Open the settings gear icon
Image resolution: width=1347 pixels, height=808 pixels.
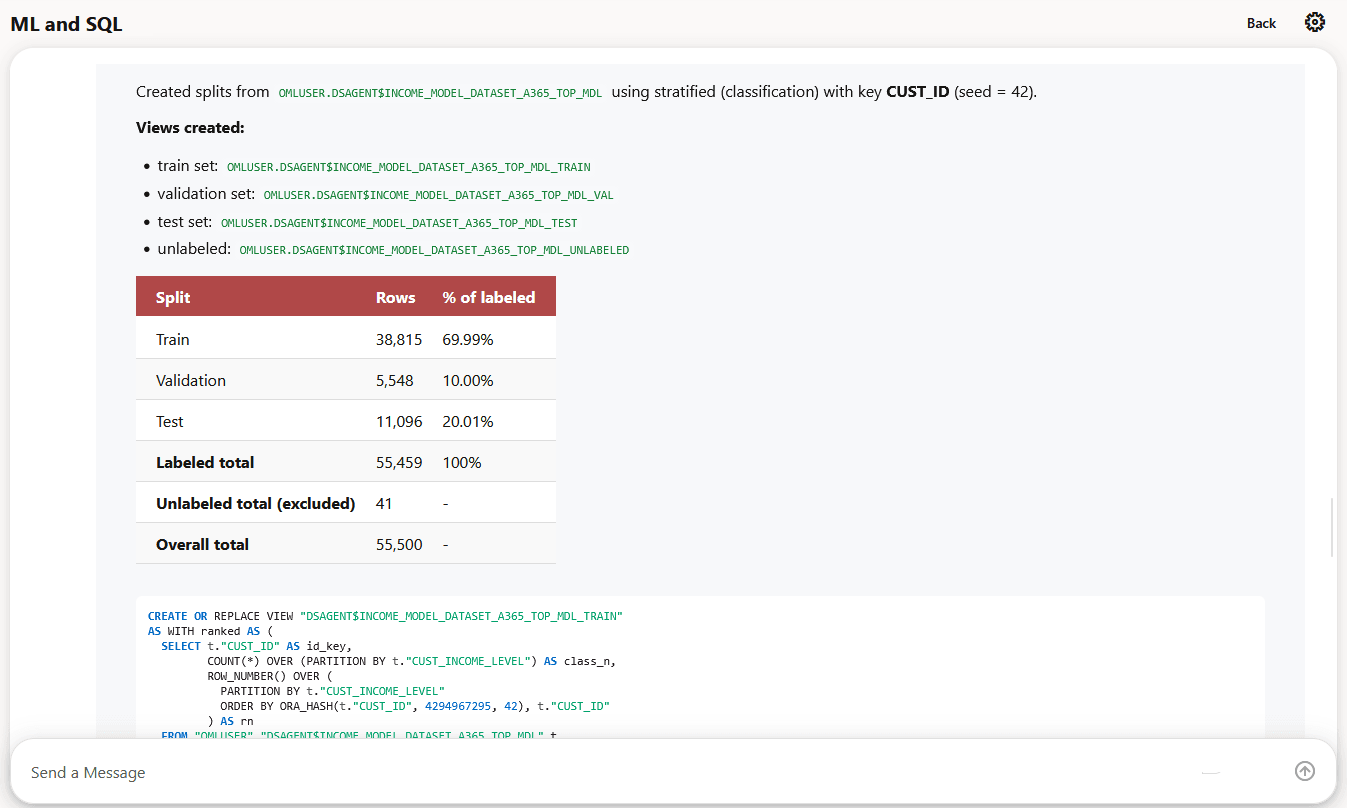(x=1315, y=22)
